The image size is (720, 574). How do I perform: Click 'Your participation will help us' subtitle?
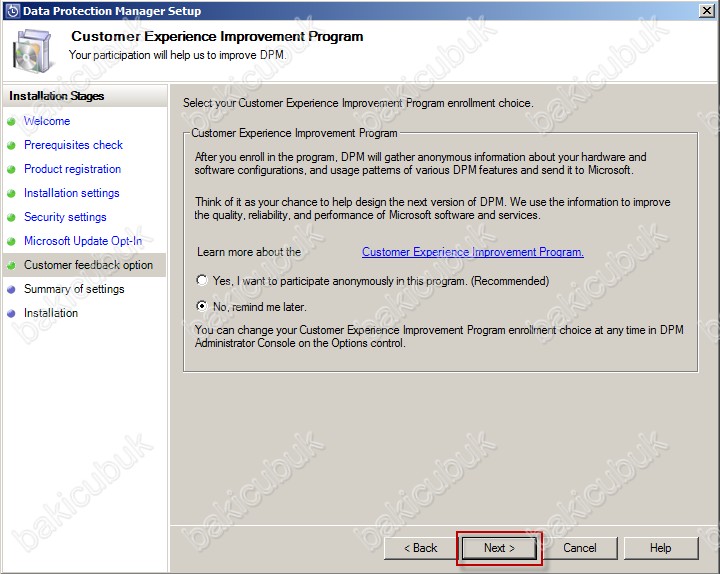(177, 55)
